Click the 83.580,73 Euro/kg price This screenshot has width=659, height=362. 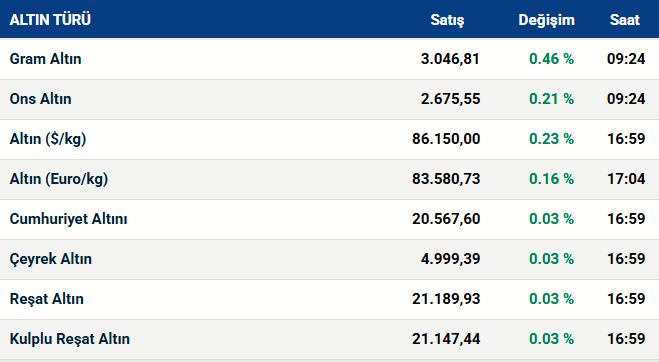pos(446,179)
